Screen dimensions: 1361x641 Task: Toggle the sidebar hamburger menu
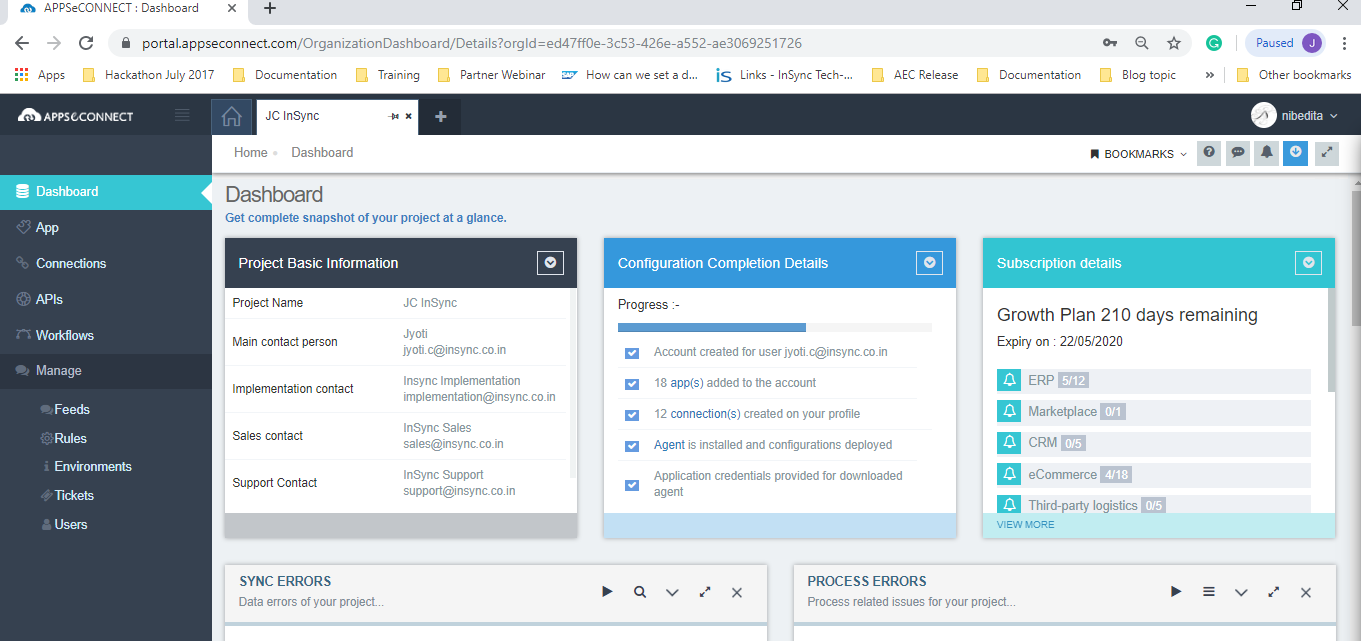(x=182, y=115)
